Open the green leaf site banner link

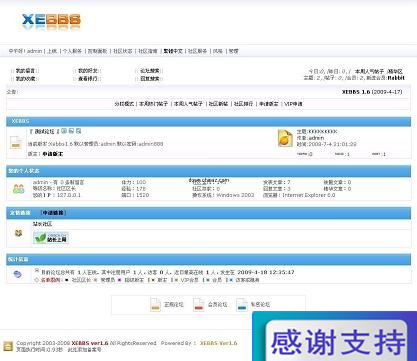[51, 238]
